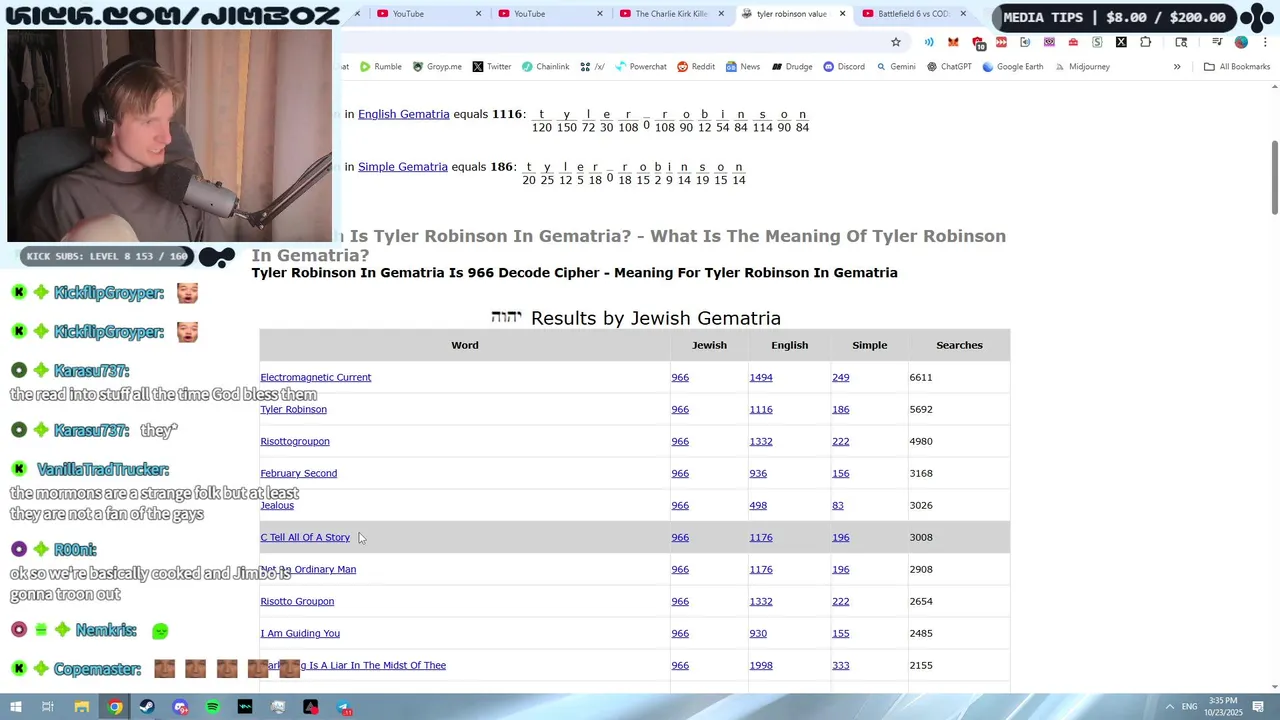Screen dimensions: 1280x720
Task: Open the /x/ bookmark
Action: (593, 67)
